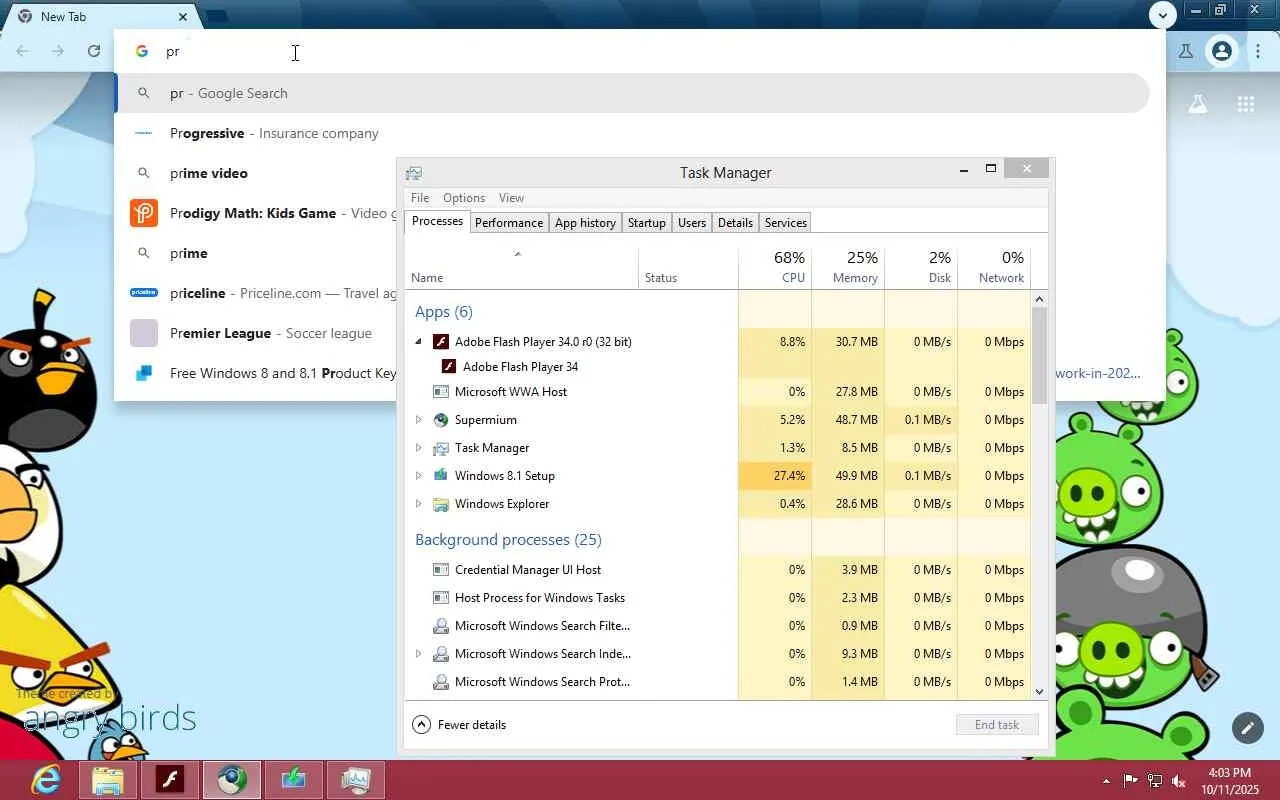Collapse Task Manager with Fewer details
This screenshot has height=800, width=1280.
click(x=459, y=725)
